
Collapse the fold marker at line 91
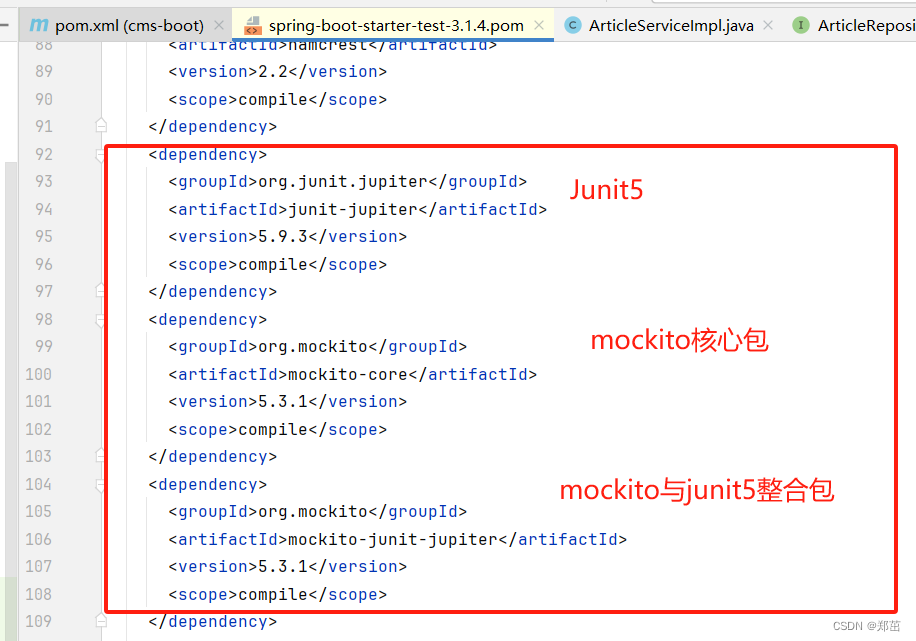pos(101,125)
